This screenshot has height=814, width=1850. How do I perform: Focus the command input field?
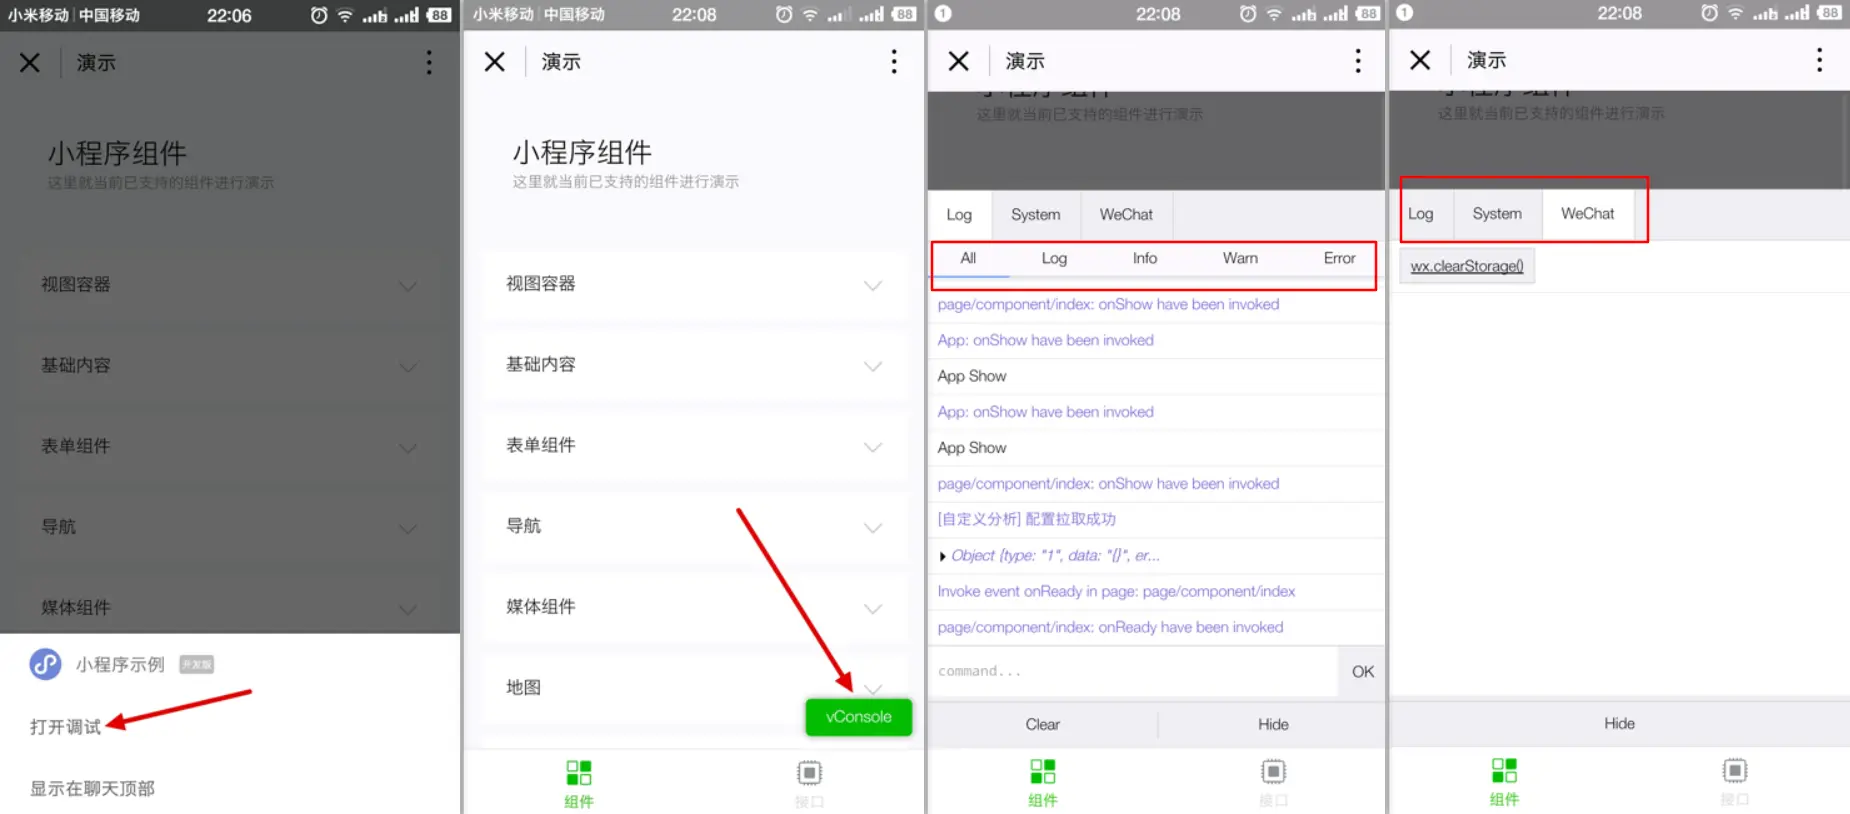pyautogui.click(x=1132, y=671)
